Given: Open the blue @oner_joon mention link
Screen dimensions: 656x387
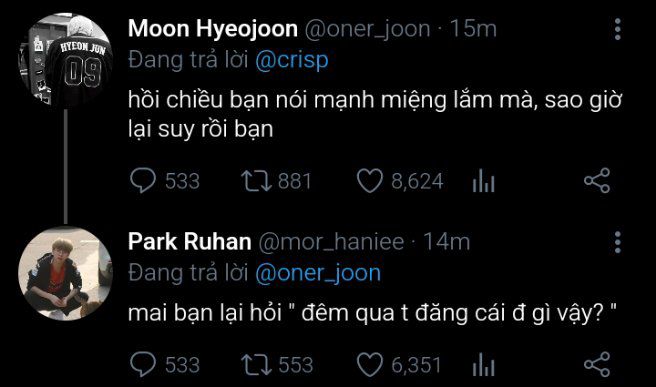Looking at the screenshot, I should click(x=318, y=273).
